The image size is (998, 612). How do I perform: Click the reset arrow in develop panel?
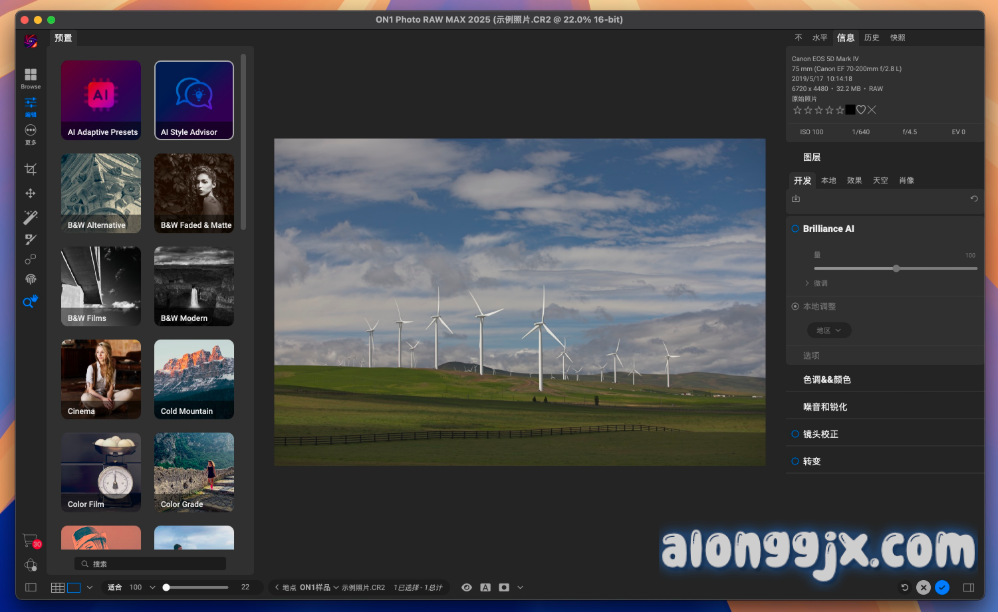[974, 199]
